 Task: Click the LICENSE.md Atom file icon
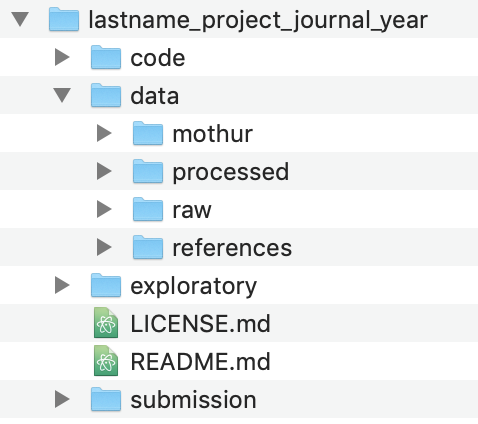coord(106,323)
